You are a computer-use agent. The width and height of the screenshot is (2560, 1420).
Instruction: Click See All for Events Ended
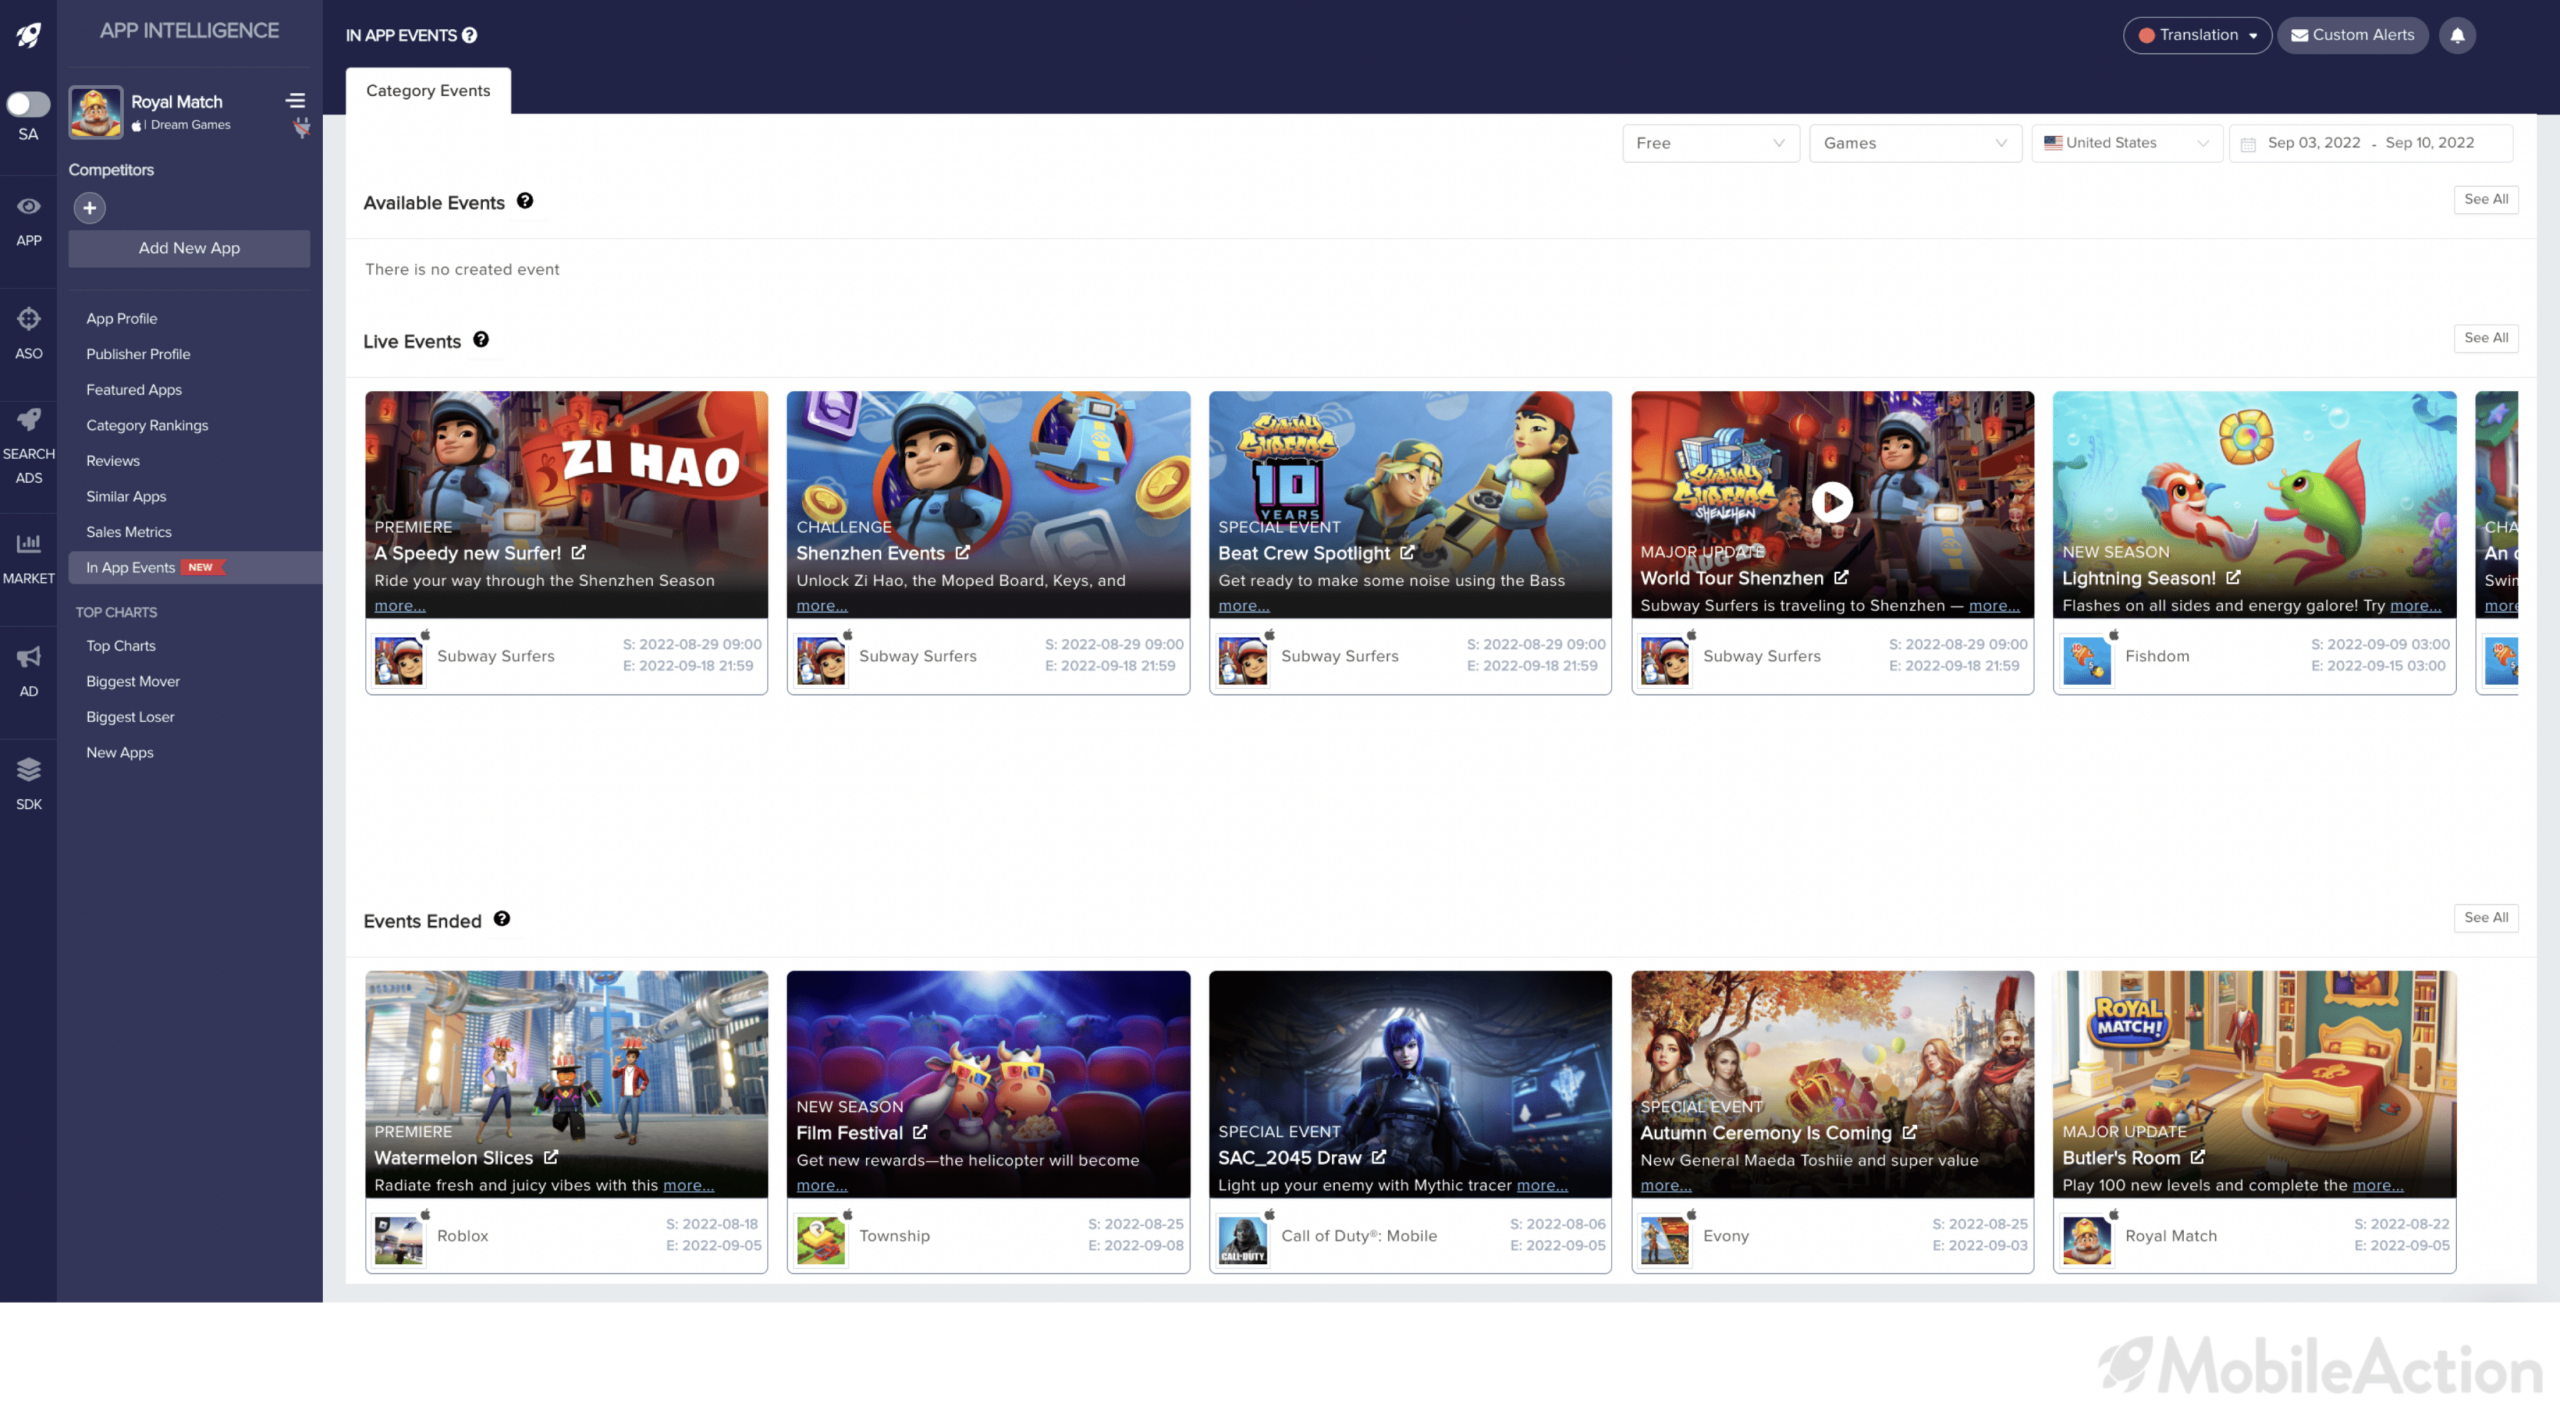(x=2485, y=917)
